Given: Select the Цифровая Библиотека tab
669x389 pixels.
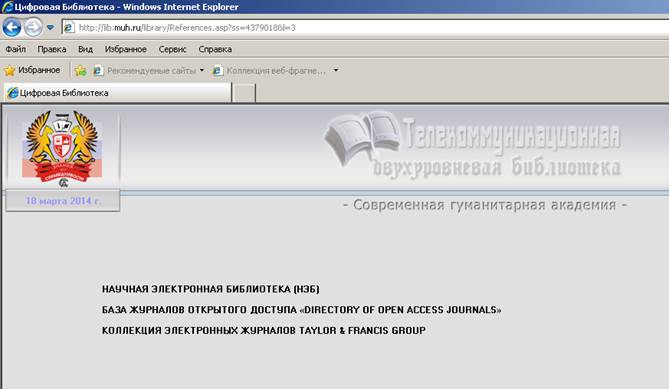Looking at the screenshot, I should pyautogui.click(x=117, y=93).
